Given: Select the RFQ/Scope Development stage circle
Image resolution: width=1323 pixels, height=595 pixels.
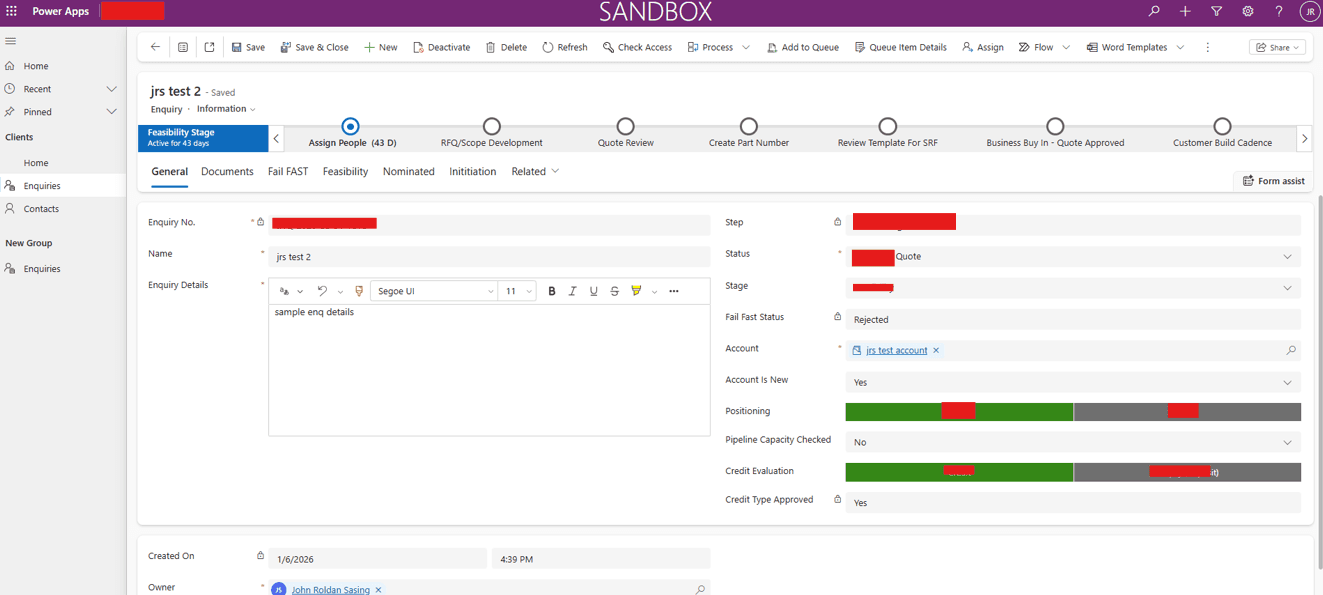Looking at the screenshot, I should (x=491, y=126).
